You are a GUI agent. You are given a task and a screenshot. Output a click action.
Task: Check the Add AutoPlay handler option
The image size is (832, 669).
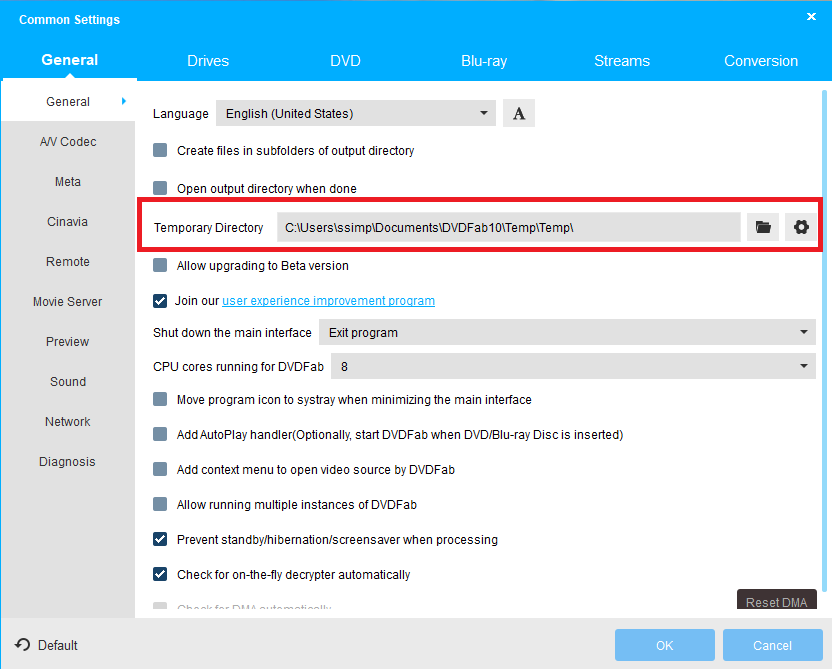[x=160, y=434]
